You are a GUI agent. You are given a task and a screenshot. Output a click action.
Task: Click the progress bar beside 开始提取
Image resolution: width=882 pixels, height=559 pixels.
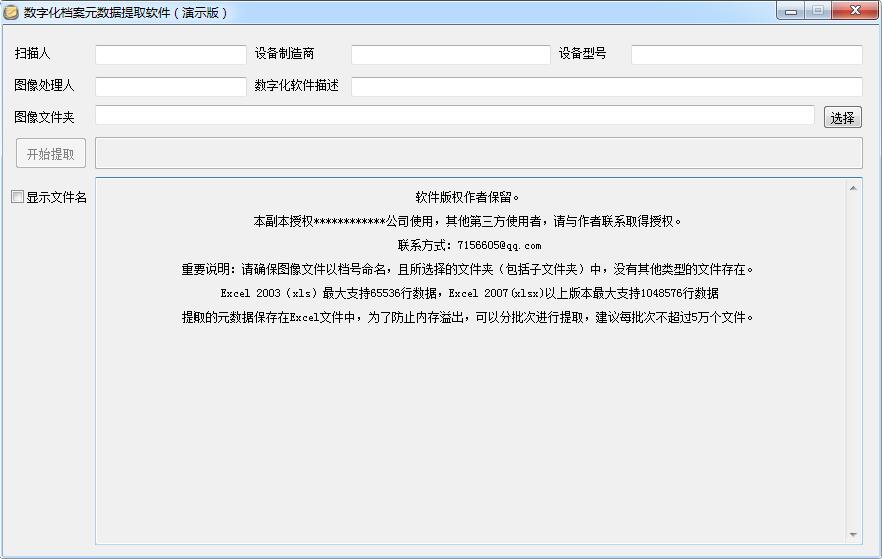point(479,153)
